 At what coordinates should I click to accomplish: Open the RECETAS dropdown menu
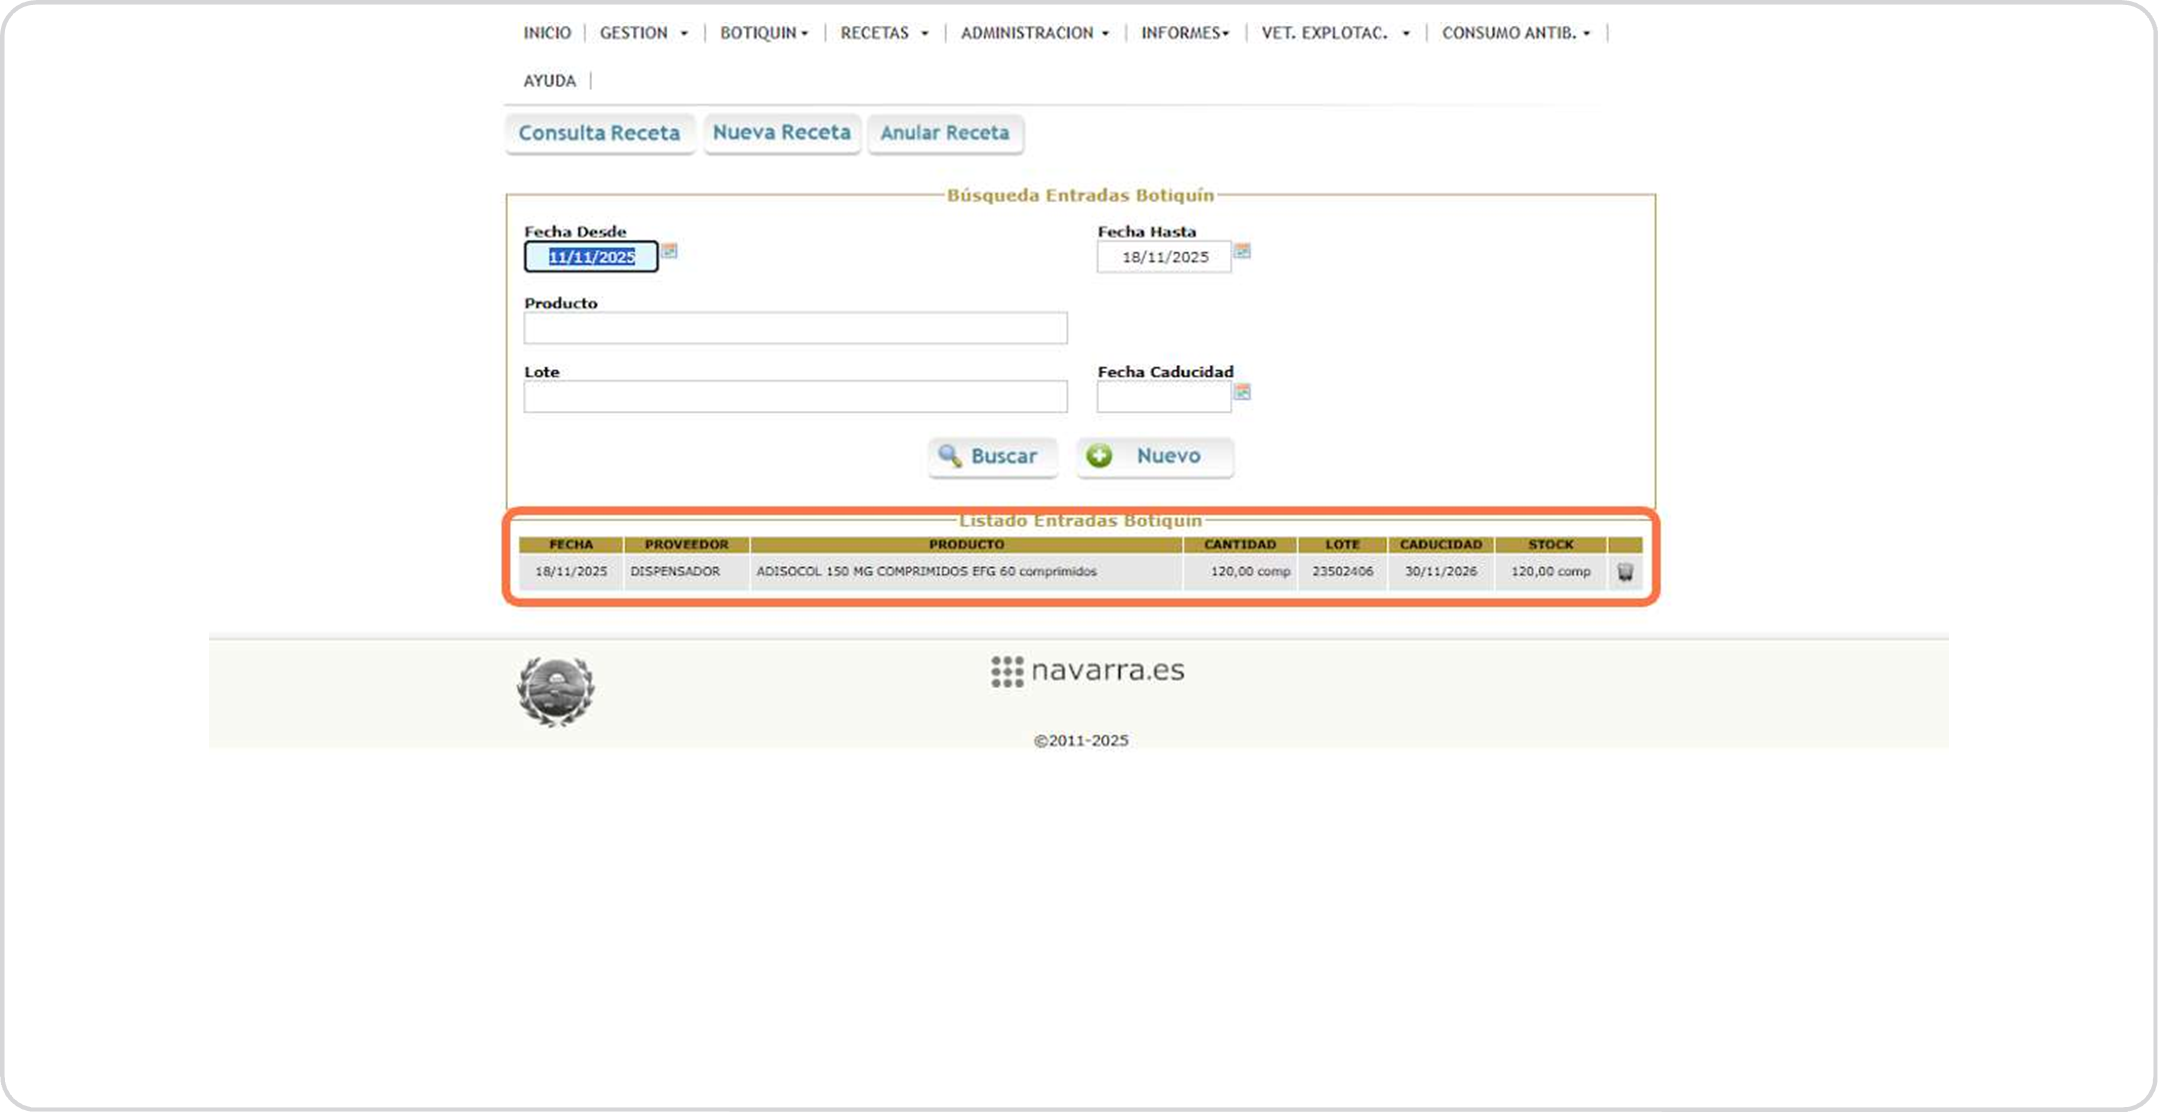[x=884, y=33]
